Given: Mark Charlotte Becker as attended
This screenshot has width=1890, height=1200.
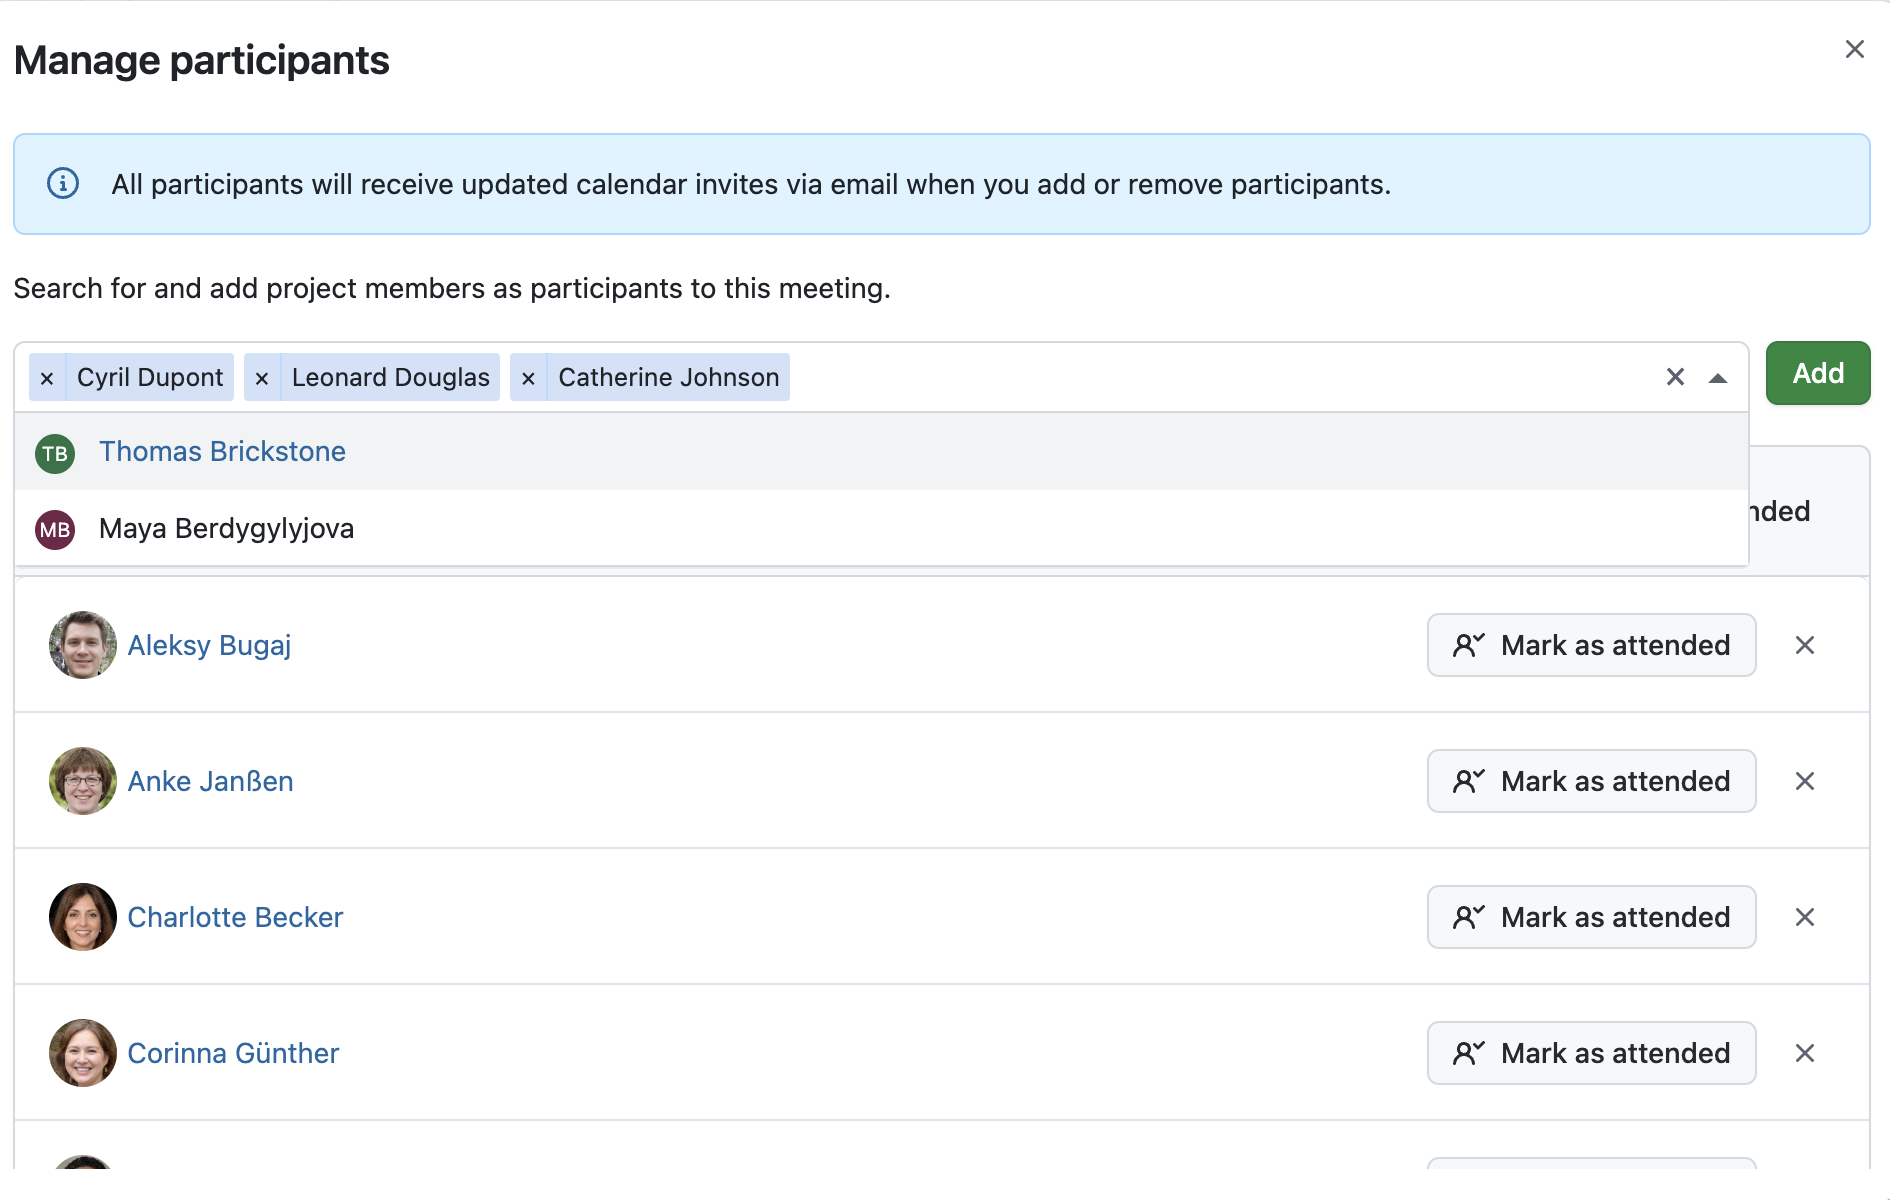Looking at the screenshot, I should tap(1591, 917).
